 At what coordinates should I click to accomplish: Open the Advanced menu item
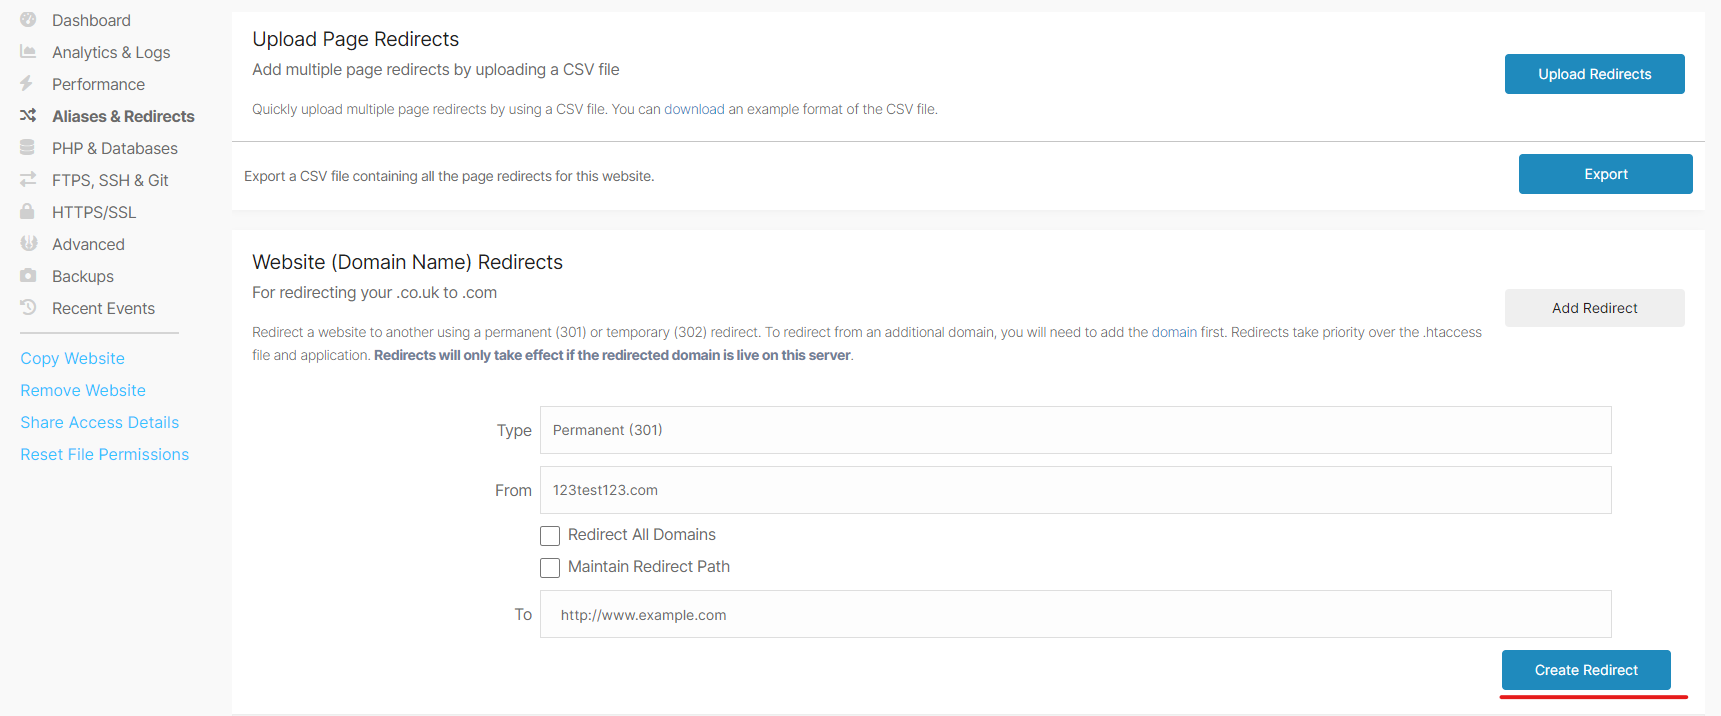pos(88,244)
